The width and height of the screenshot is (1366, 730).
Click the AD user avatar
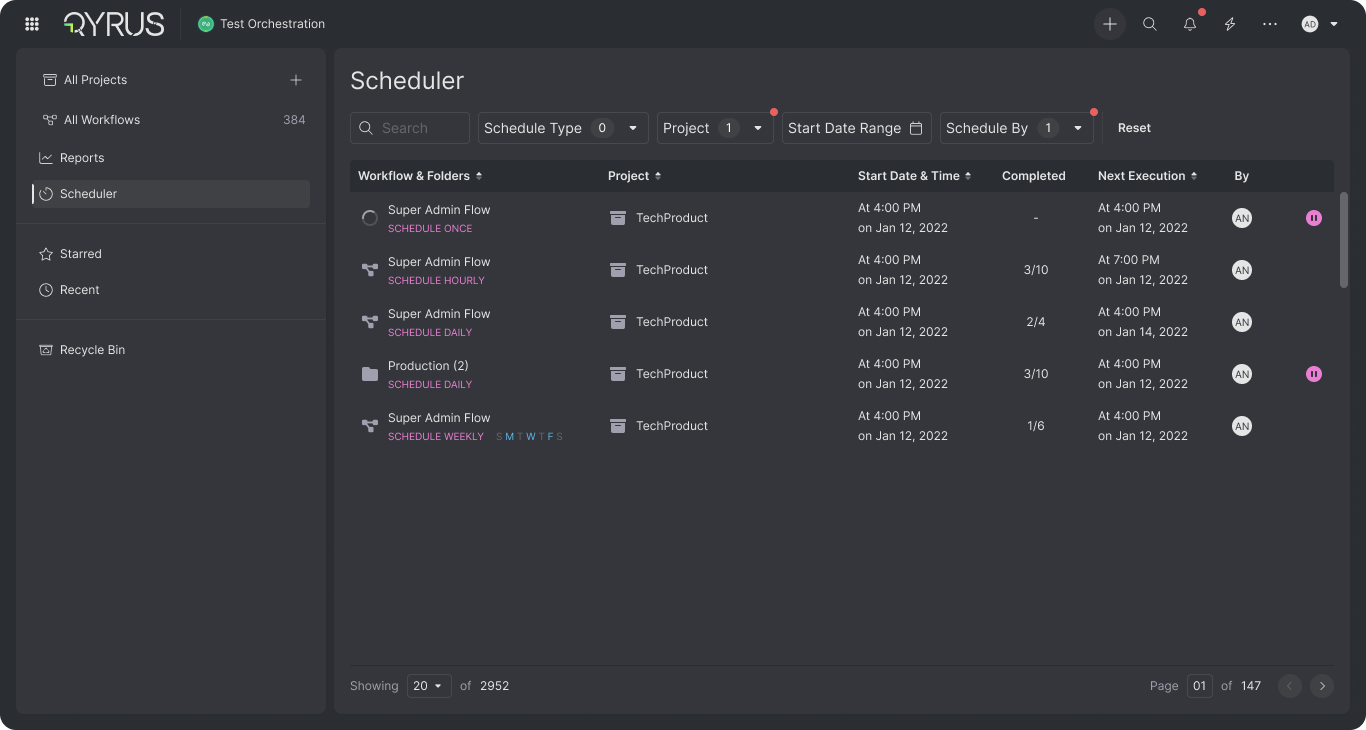point(1310,24)
